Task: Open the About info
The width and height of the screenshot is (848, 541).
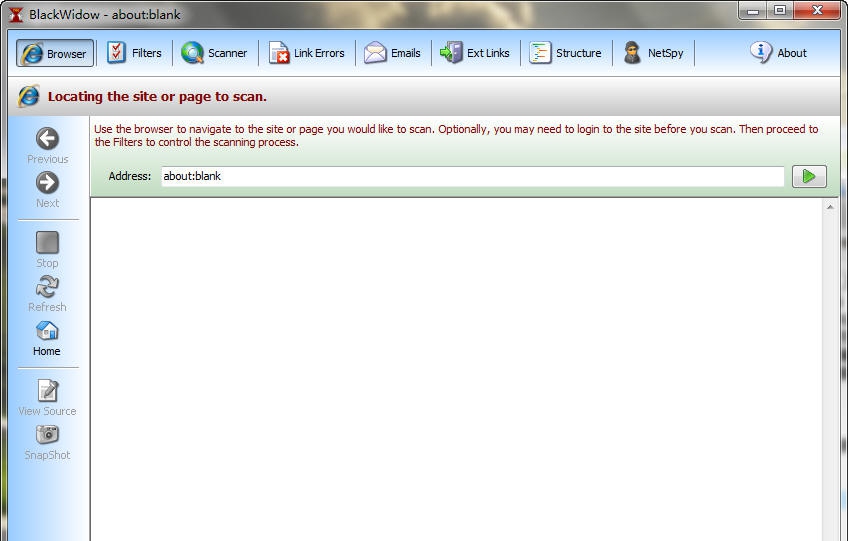Action: (x=779, y=53)
